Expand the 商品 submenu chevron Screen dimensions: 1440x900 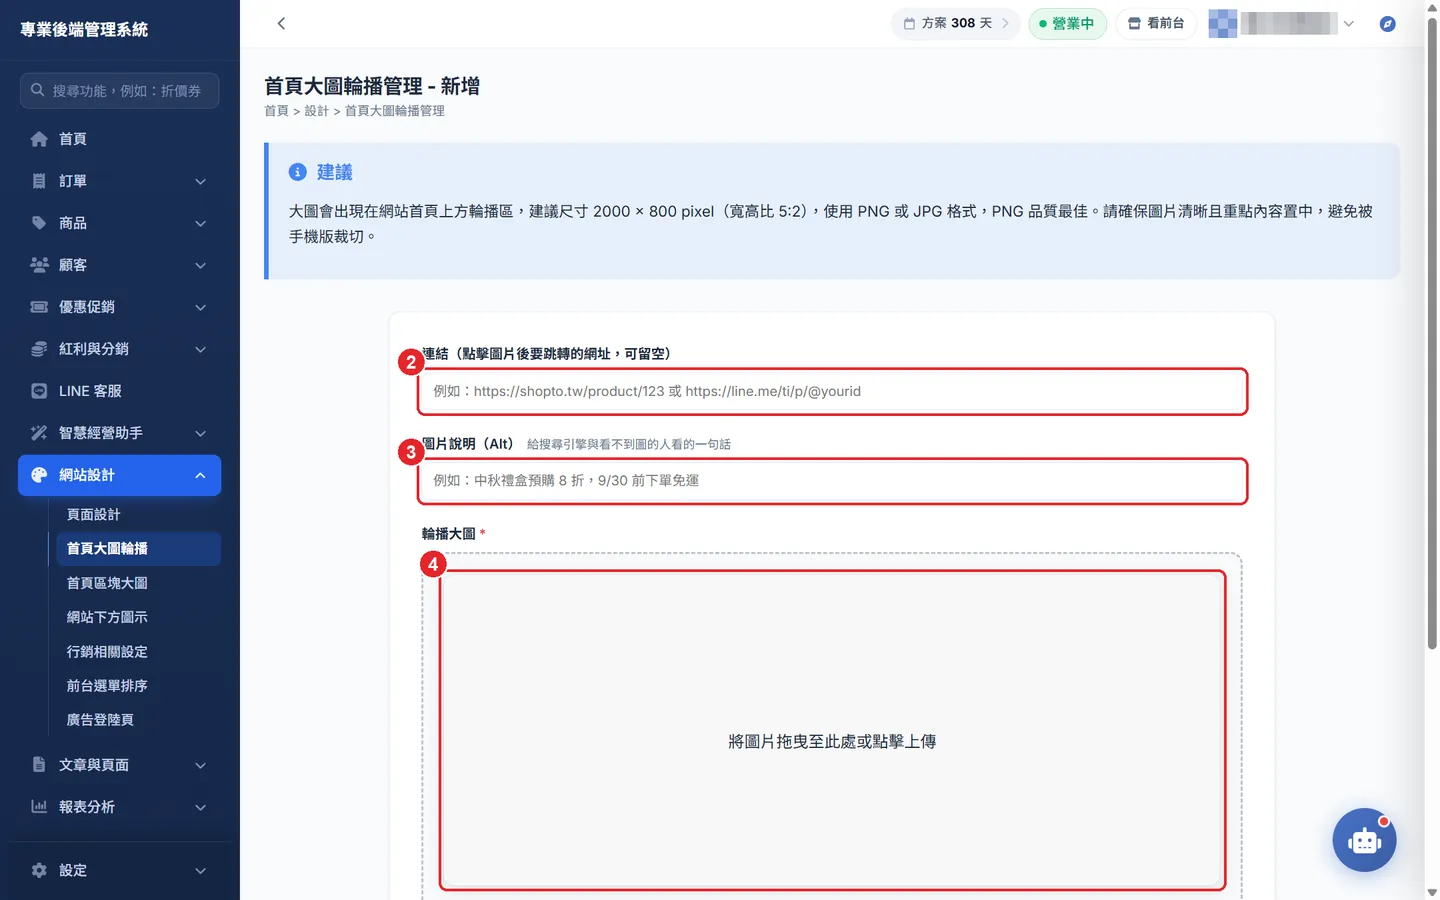coord(200,224)
